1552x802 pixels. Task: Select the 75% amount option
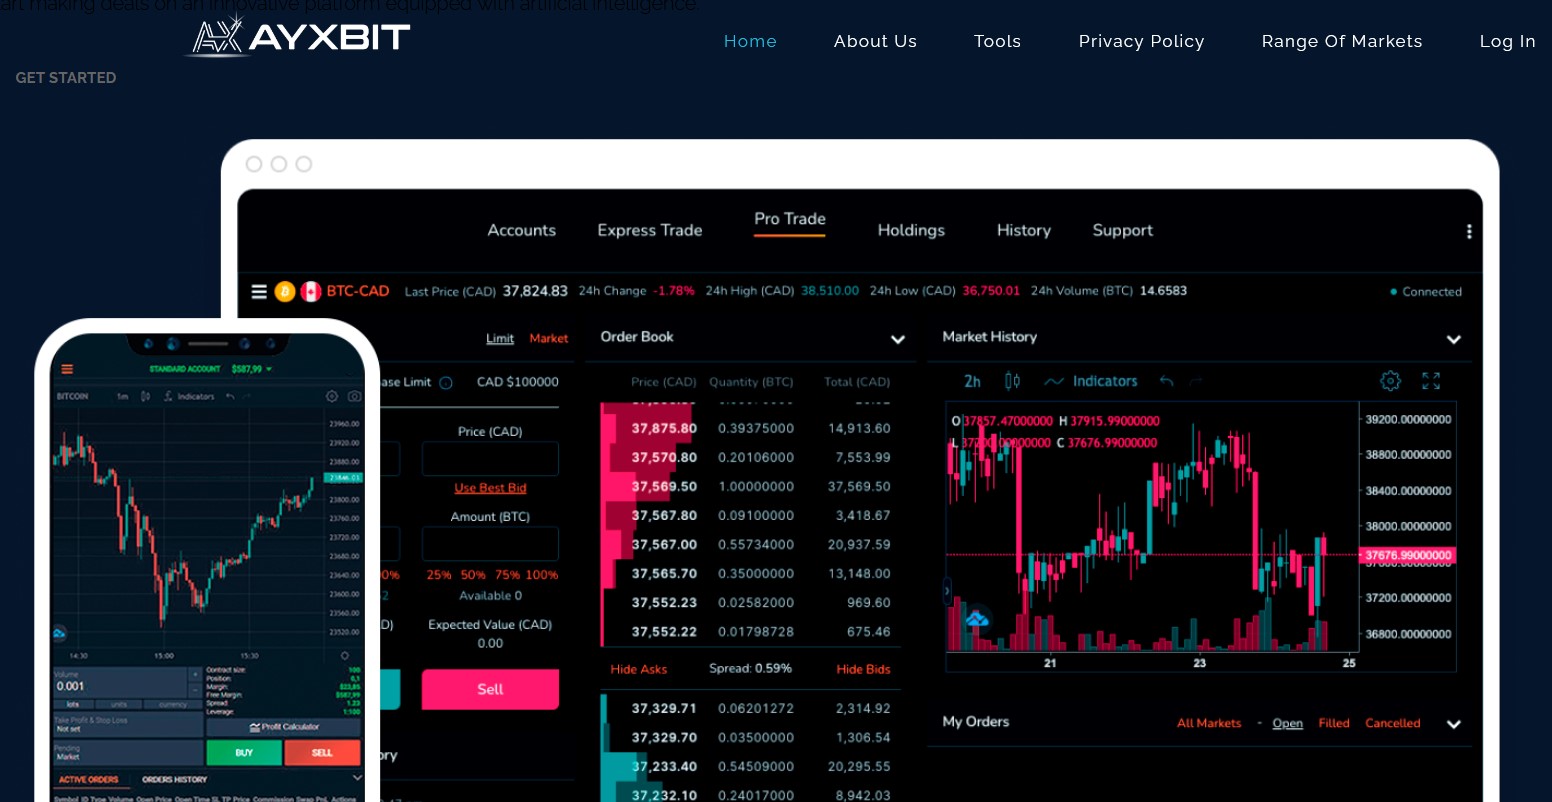point(507,575)
